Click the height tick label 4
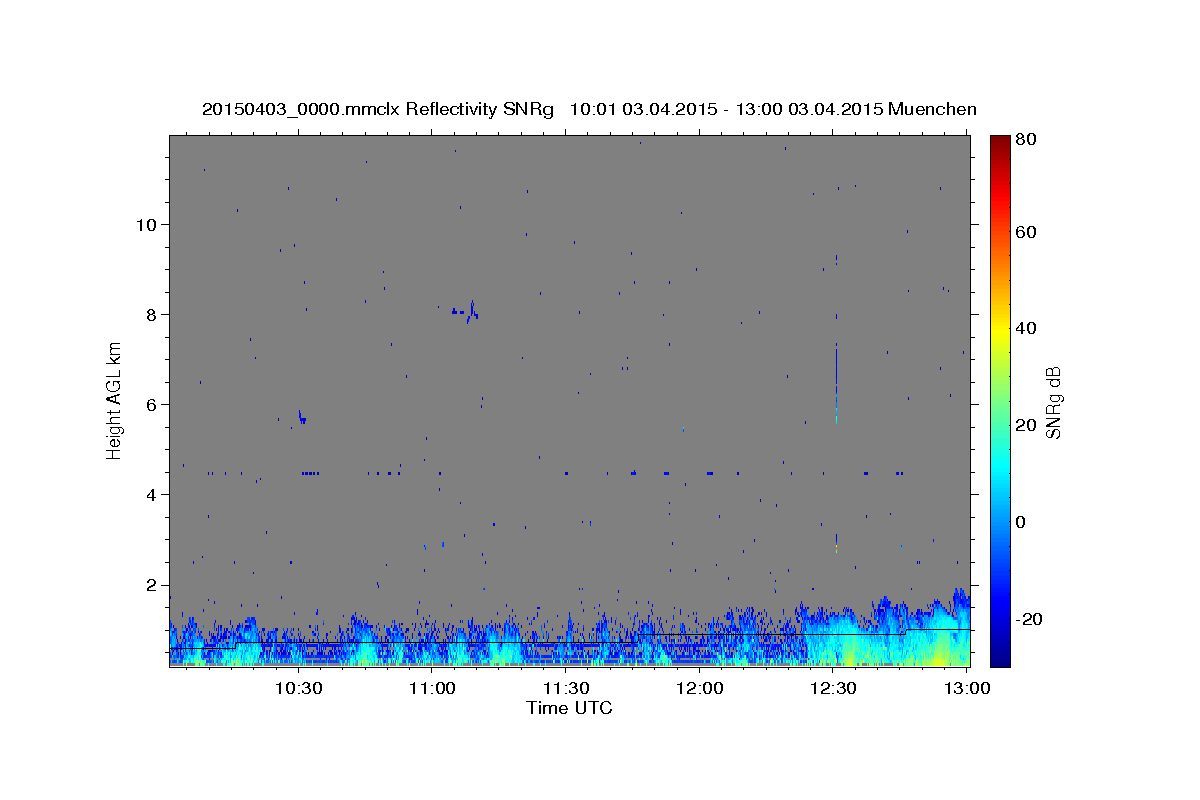The image size is (1200, 800). [150, 494]
